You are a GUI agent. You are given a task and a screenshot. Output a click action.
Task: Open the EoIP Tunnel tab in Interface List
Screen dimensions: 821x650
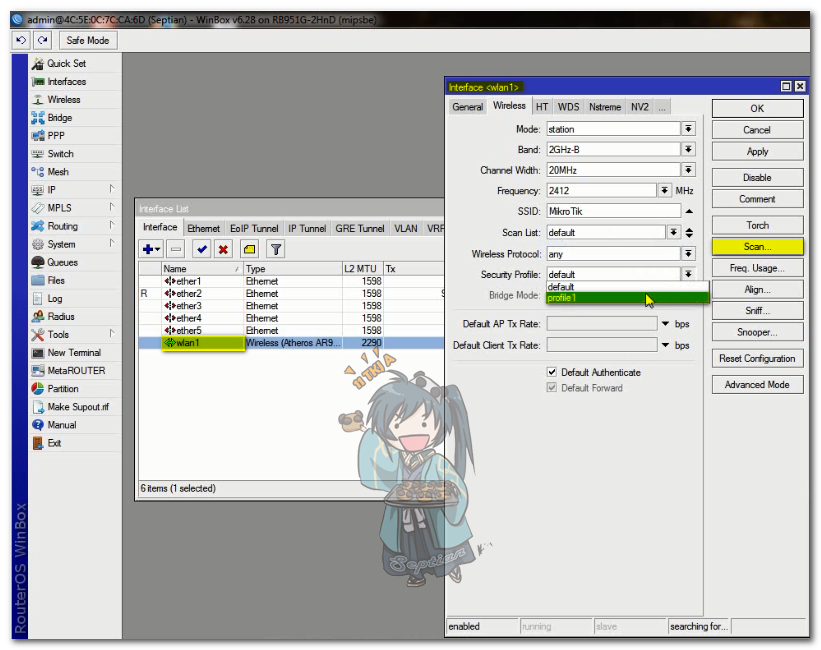254,228
